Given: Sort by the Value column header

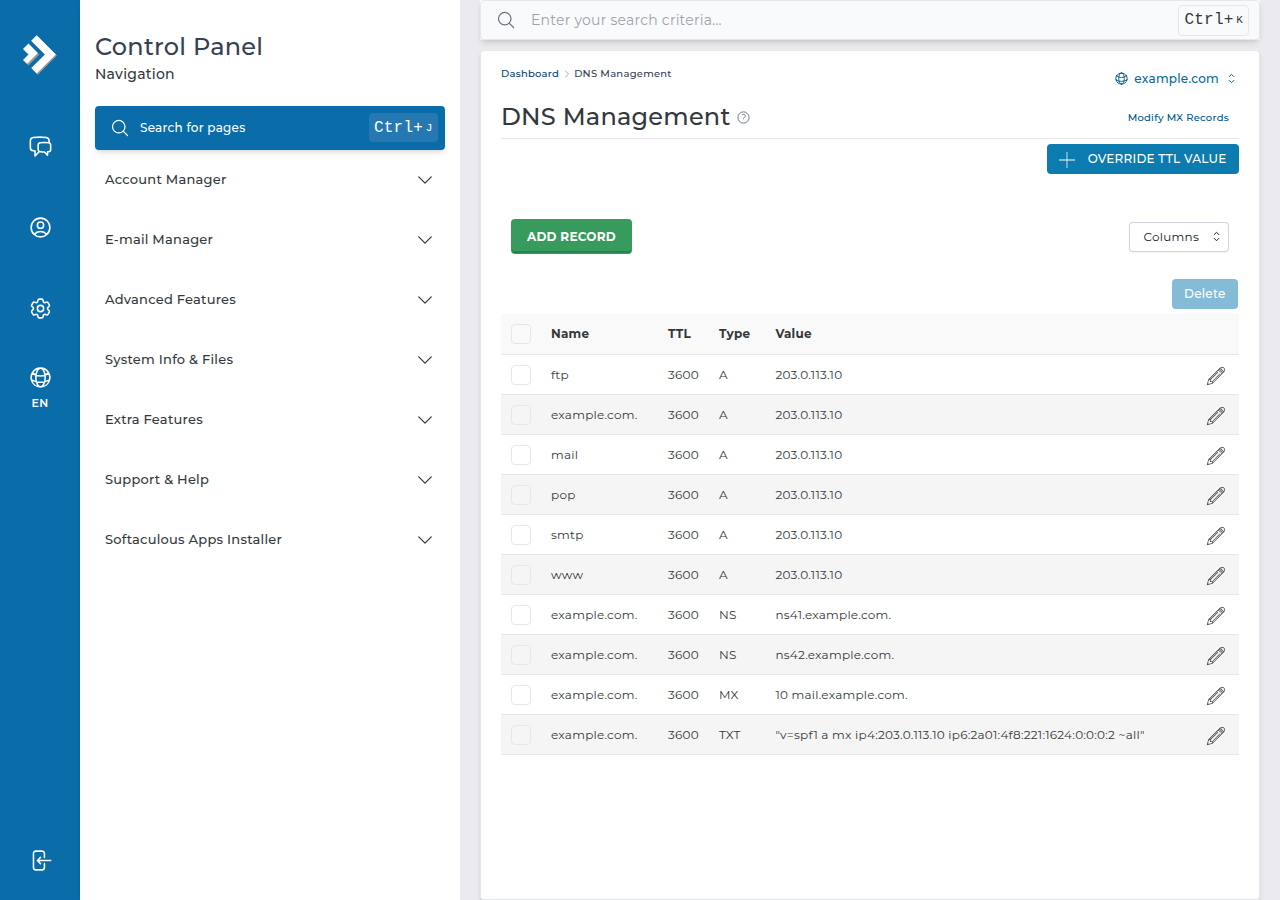Looking at the screenshot, I should point(793,334).
